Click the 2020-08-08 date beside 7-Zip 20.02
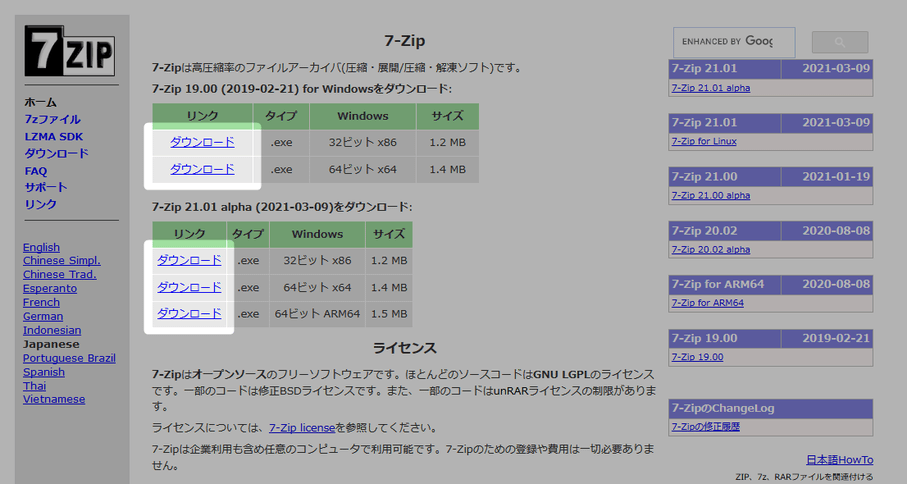This screenshot has width=907, height=484. coord(827,231)
